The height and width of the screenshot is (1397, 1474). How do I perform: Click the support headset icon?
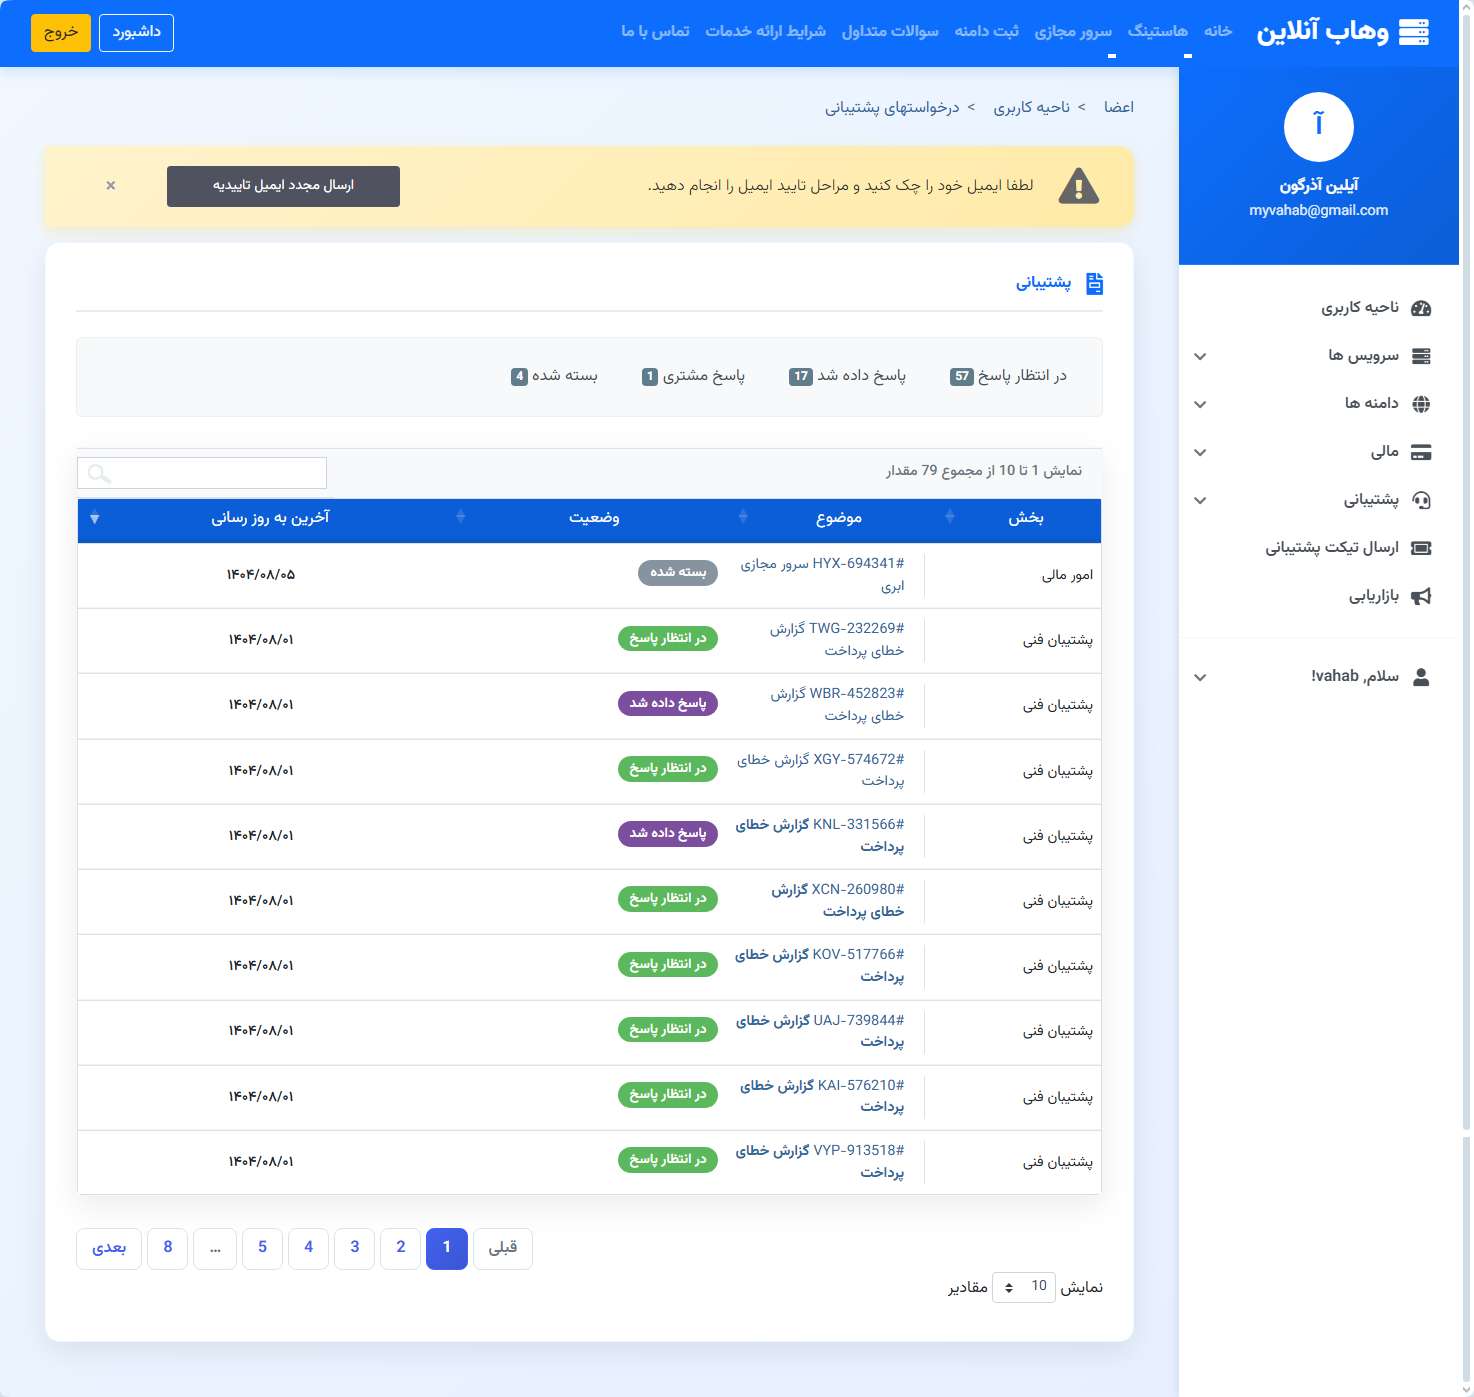click(1421, 500)
